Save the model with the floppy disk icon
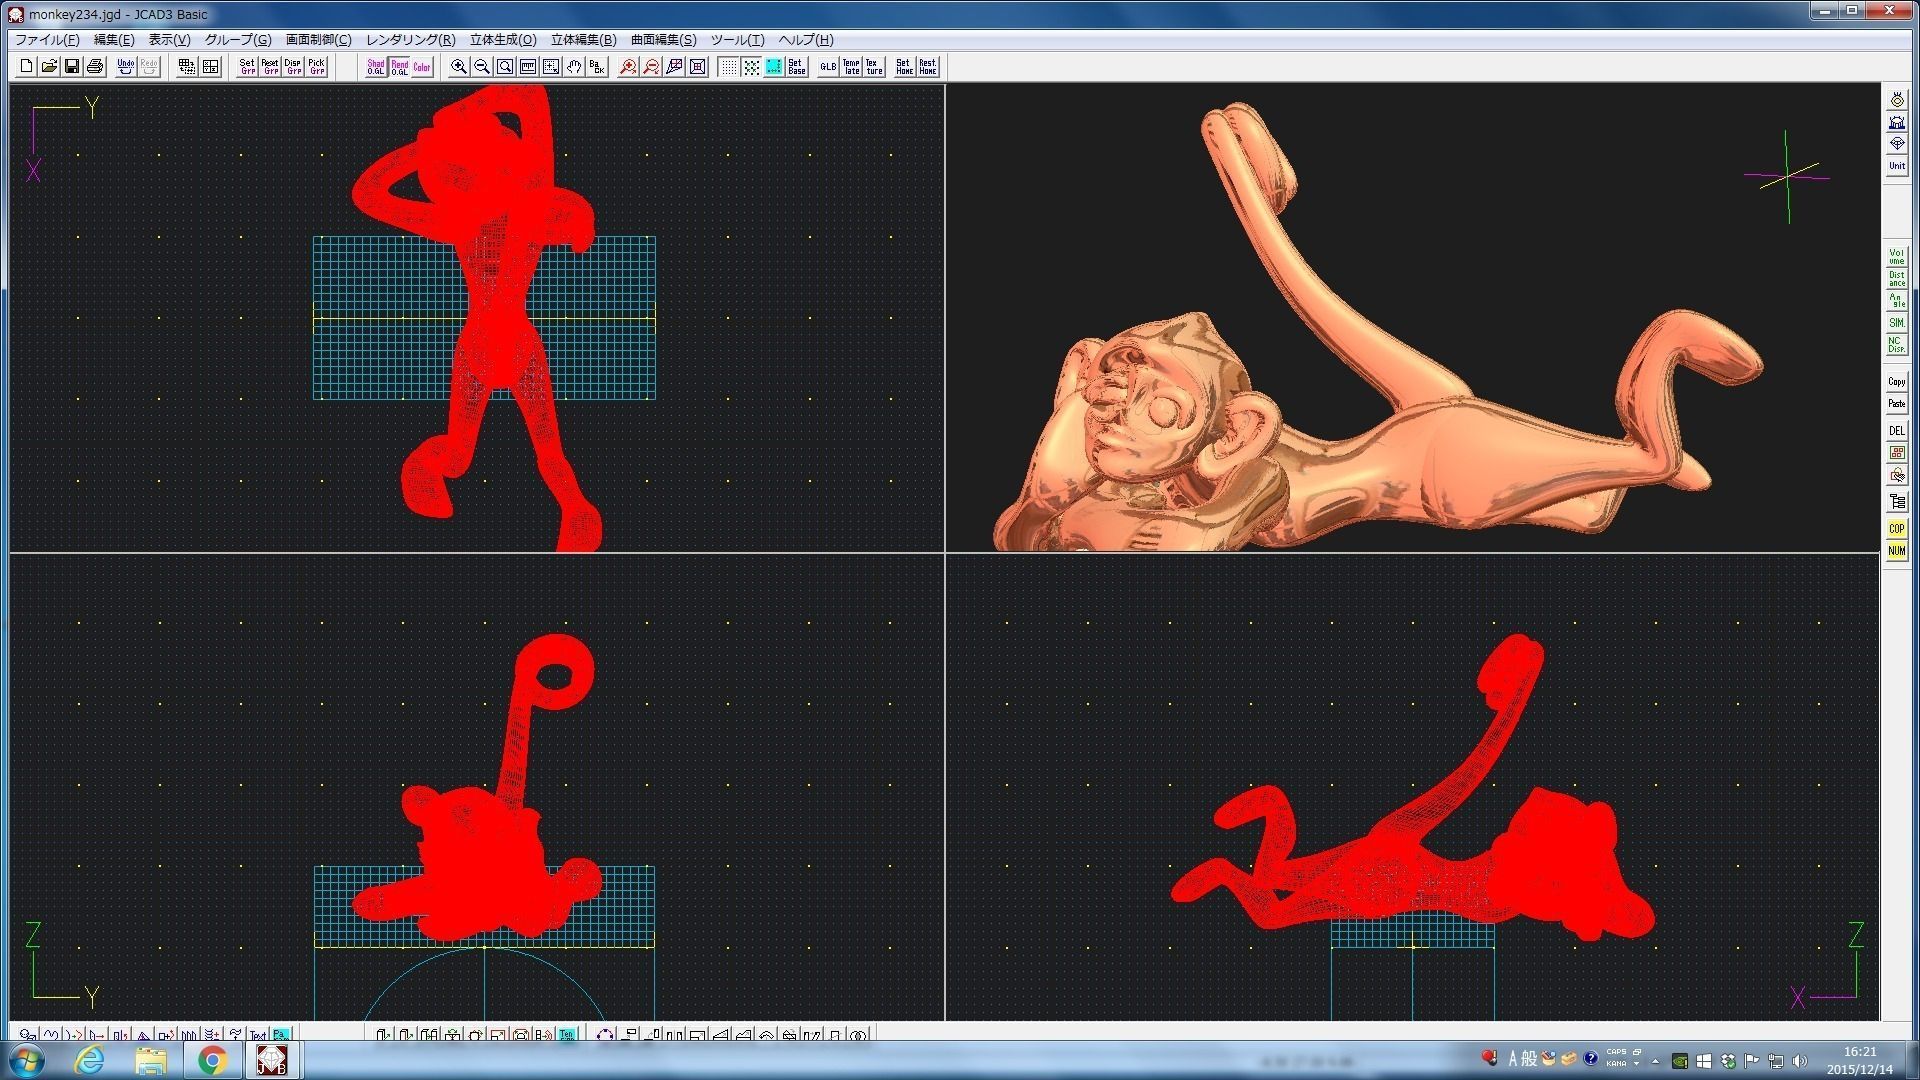 [72, 67]
